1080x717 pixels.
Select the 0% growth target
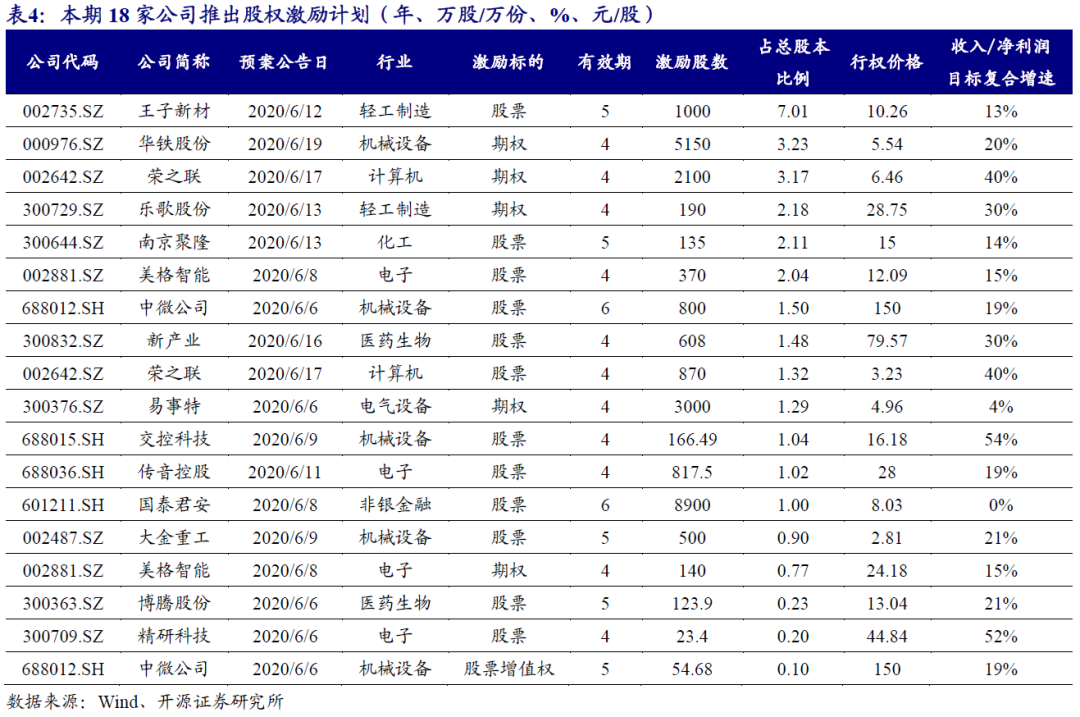1001,505
